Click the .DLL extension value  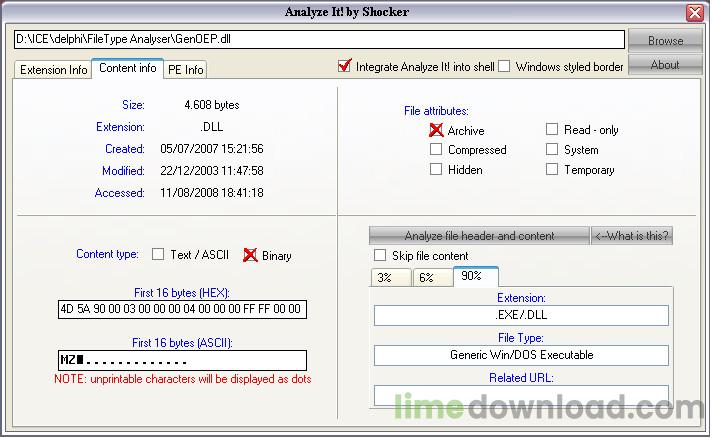(212, 127)
